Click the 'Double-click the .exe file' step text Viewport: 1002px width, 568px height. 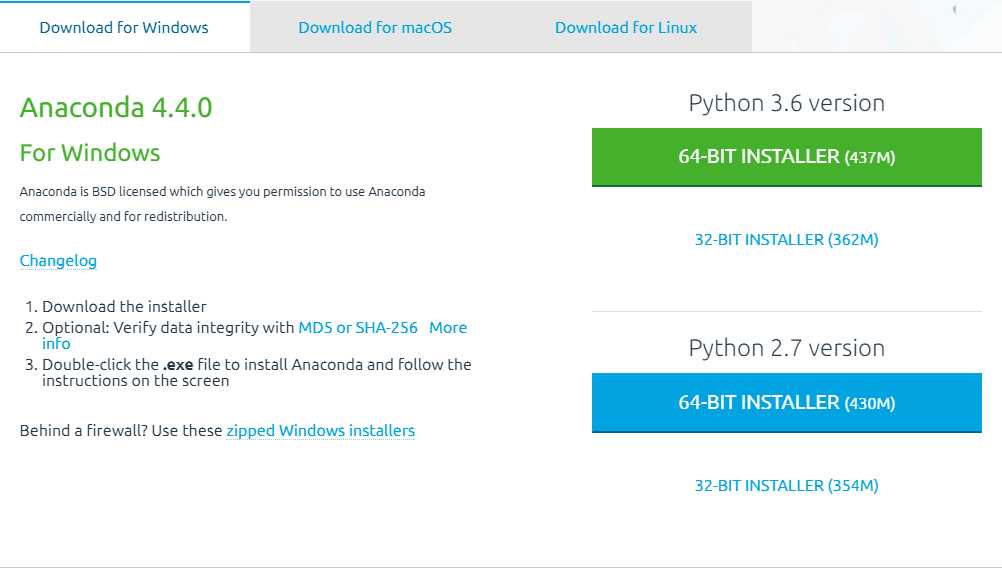pos(257,372)
